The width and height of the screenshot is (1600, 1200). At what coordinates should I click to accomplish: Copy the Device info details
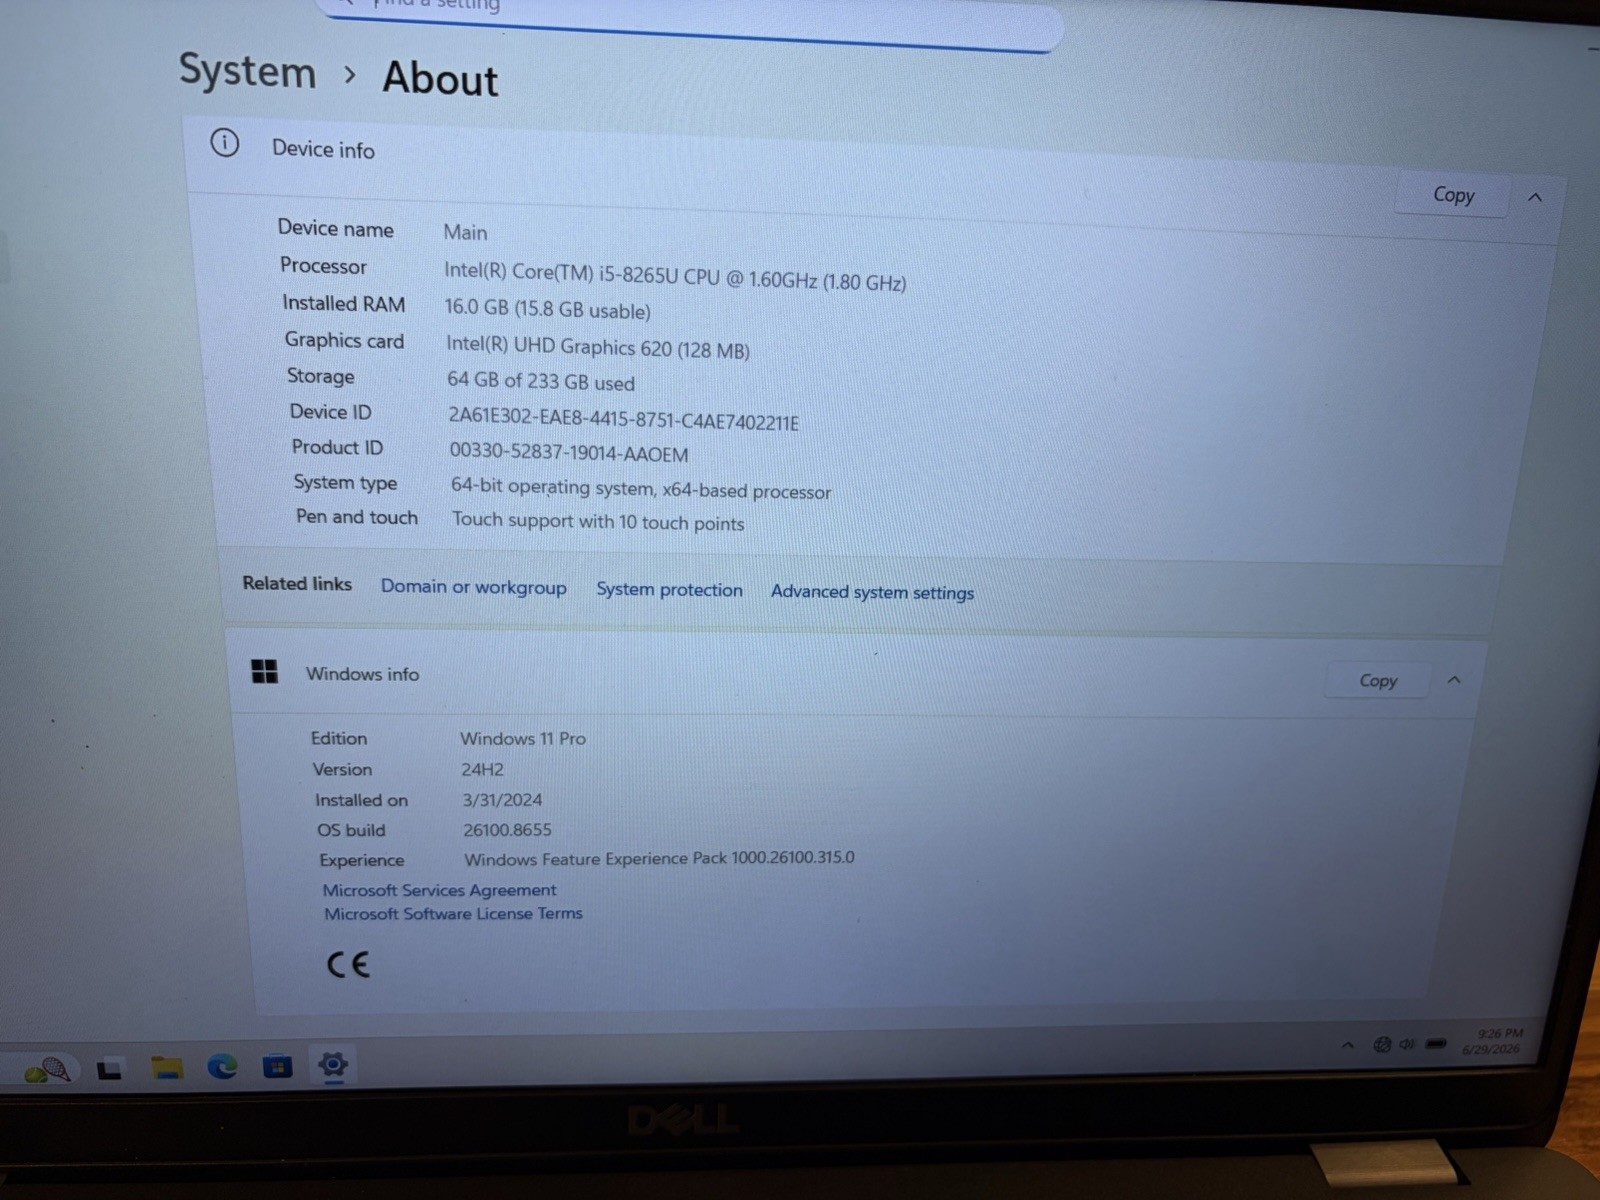(1452, 195)
